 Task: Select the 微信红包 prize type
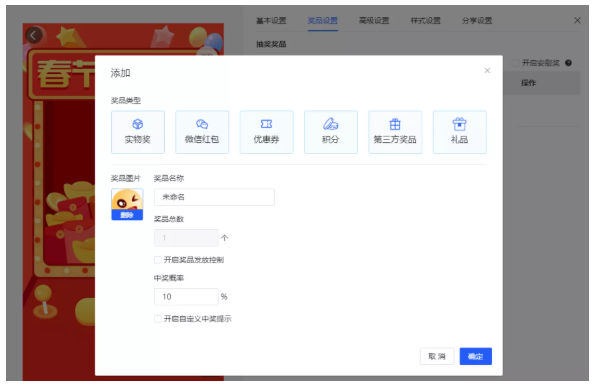(202, 132)
